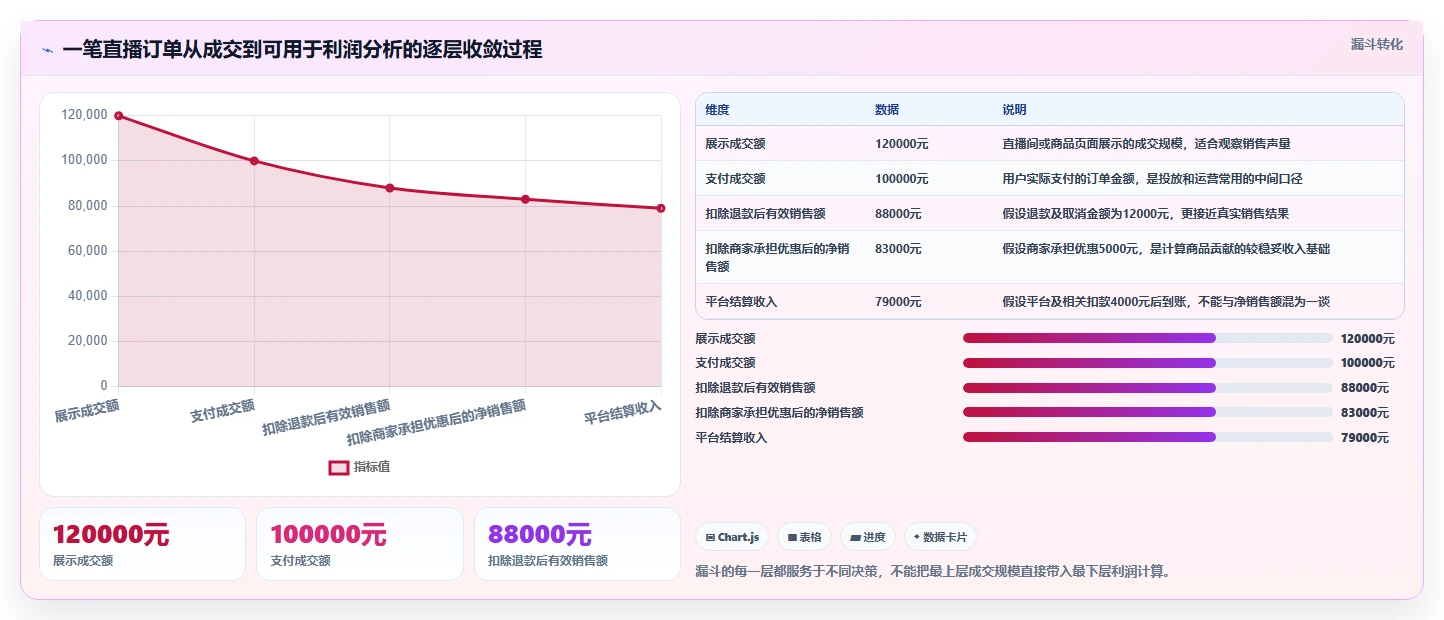The image size is (1444, 620).
Task: Toggle the 指标值 legend swatch
Action: click(x=339, y=467)
